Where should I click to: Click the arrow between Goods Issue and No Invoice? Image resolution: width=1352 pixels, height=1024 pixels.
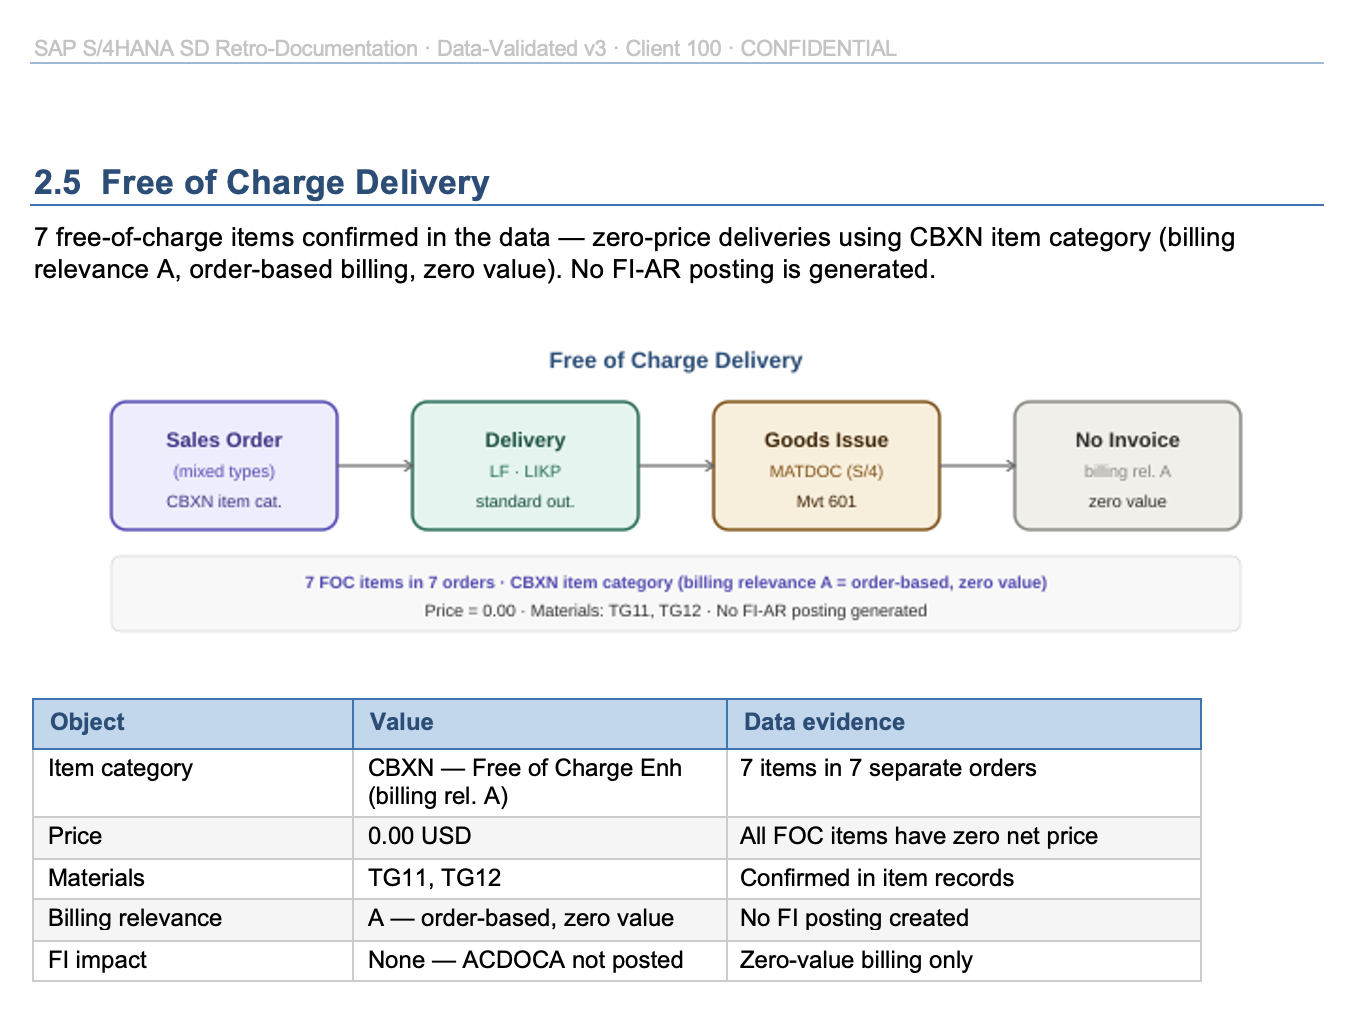coord(976,464)
